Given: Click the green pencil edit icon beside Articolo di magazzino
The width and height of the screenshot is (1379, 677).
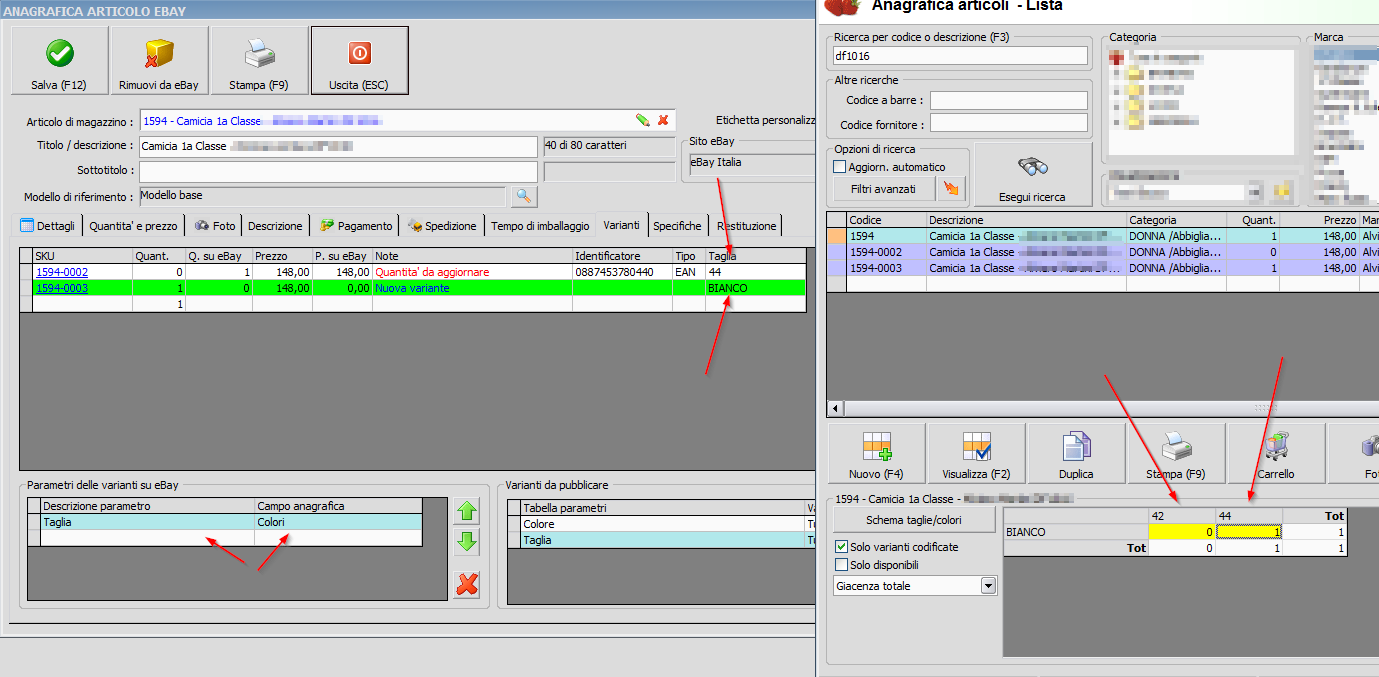Looking at the screenshot, I should pos(642,120).
